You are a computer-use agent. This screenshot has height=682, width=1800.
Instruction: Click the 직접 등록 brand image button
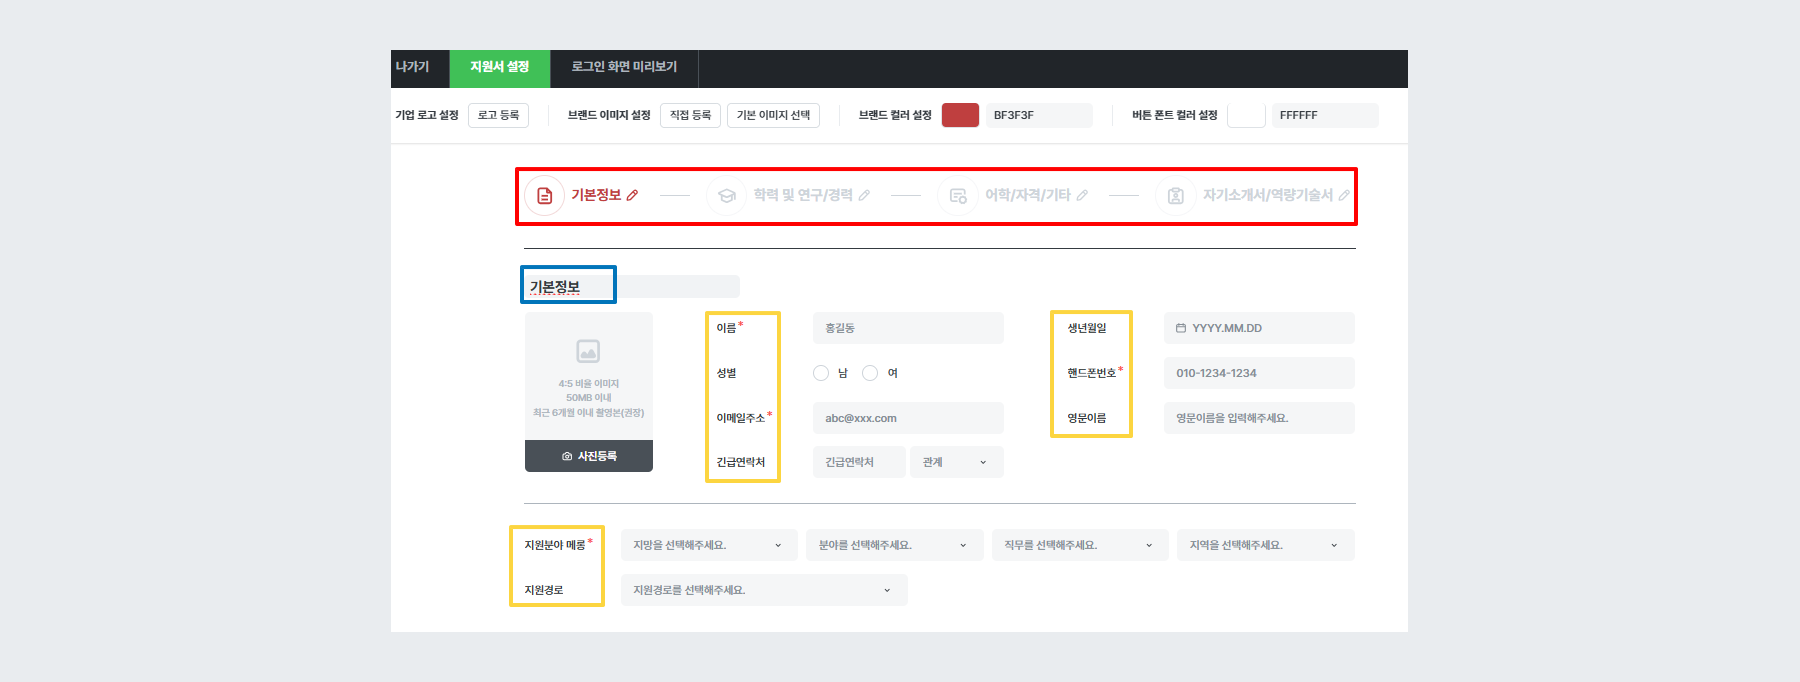[690, 115]
